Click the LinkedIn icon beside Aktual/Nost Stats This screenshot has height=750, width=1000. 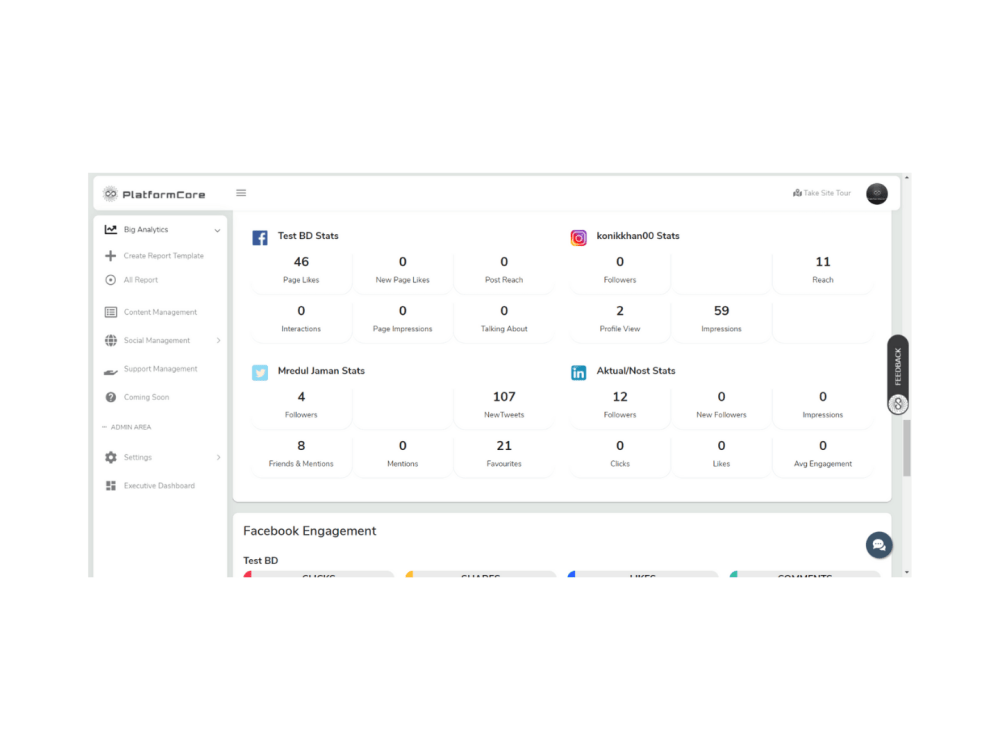pos(578,372)
